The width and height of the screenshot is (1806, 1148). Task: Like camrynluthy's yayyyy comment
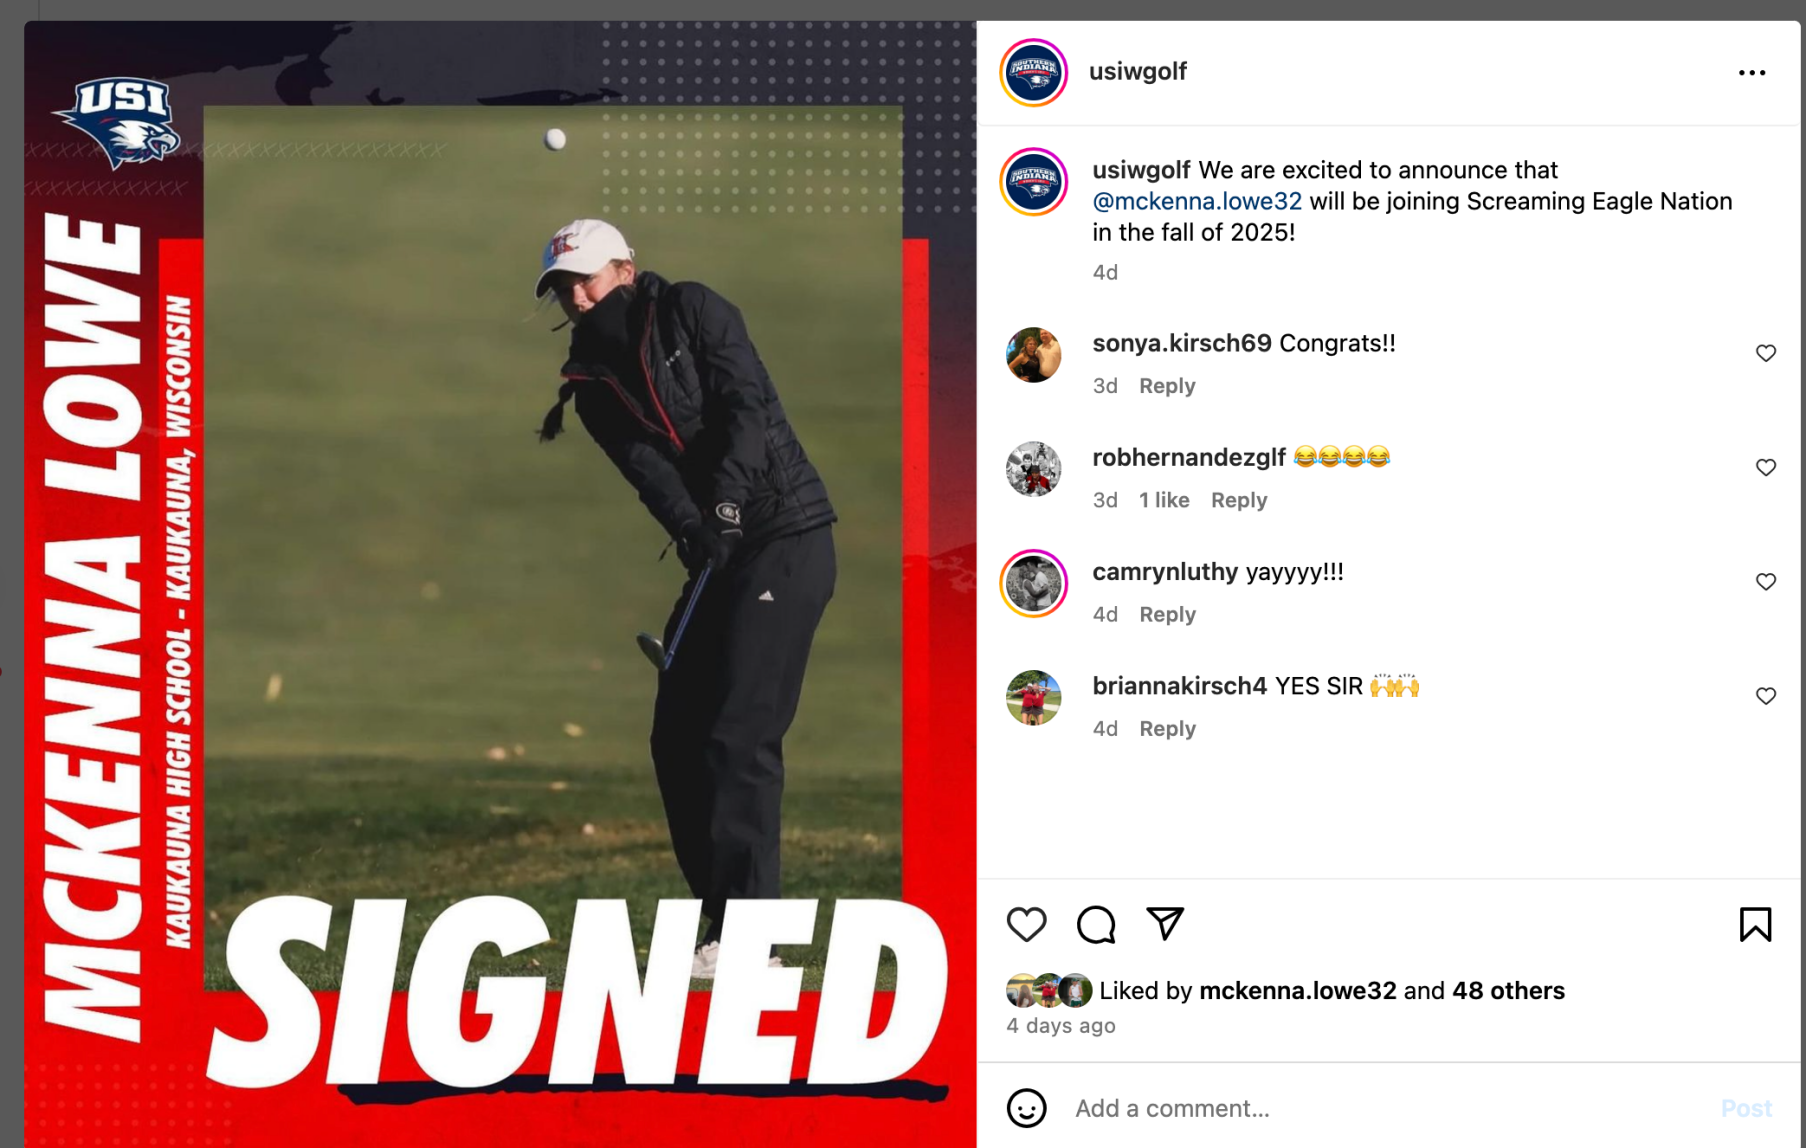pos(1766,581)
